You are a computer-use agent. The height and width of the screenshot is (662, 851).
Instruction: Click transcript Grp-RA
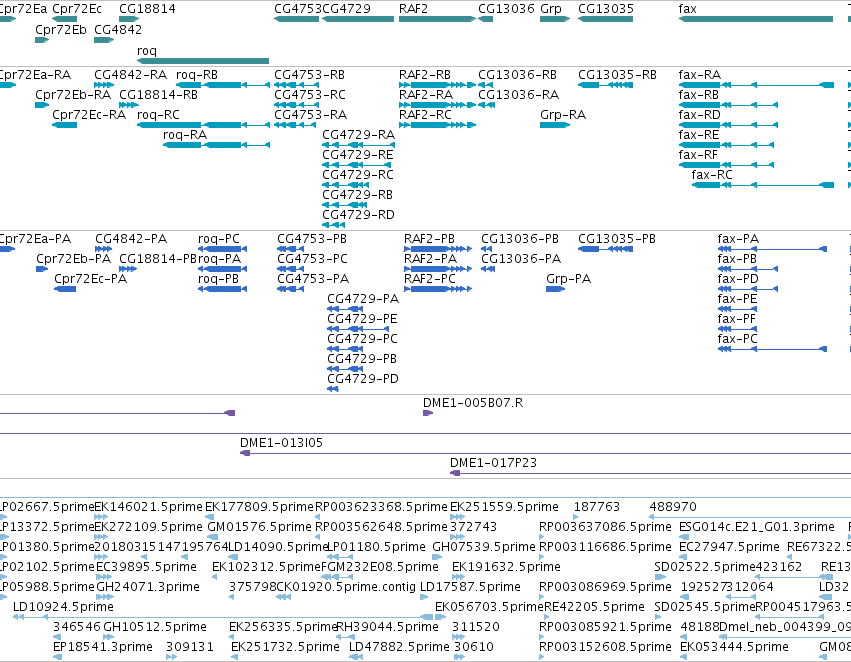click(563, 115)
